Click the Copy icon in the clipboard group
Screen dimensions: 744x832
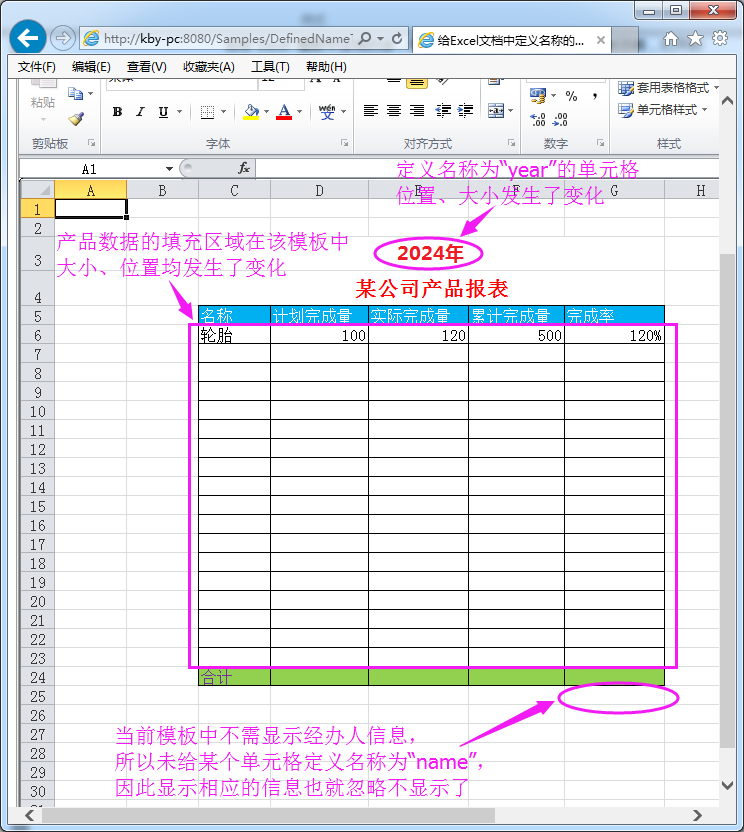point(75,94)
